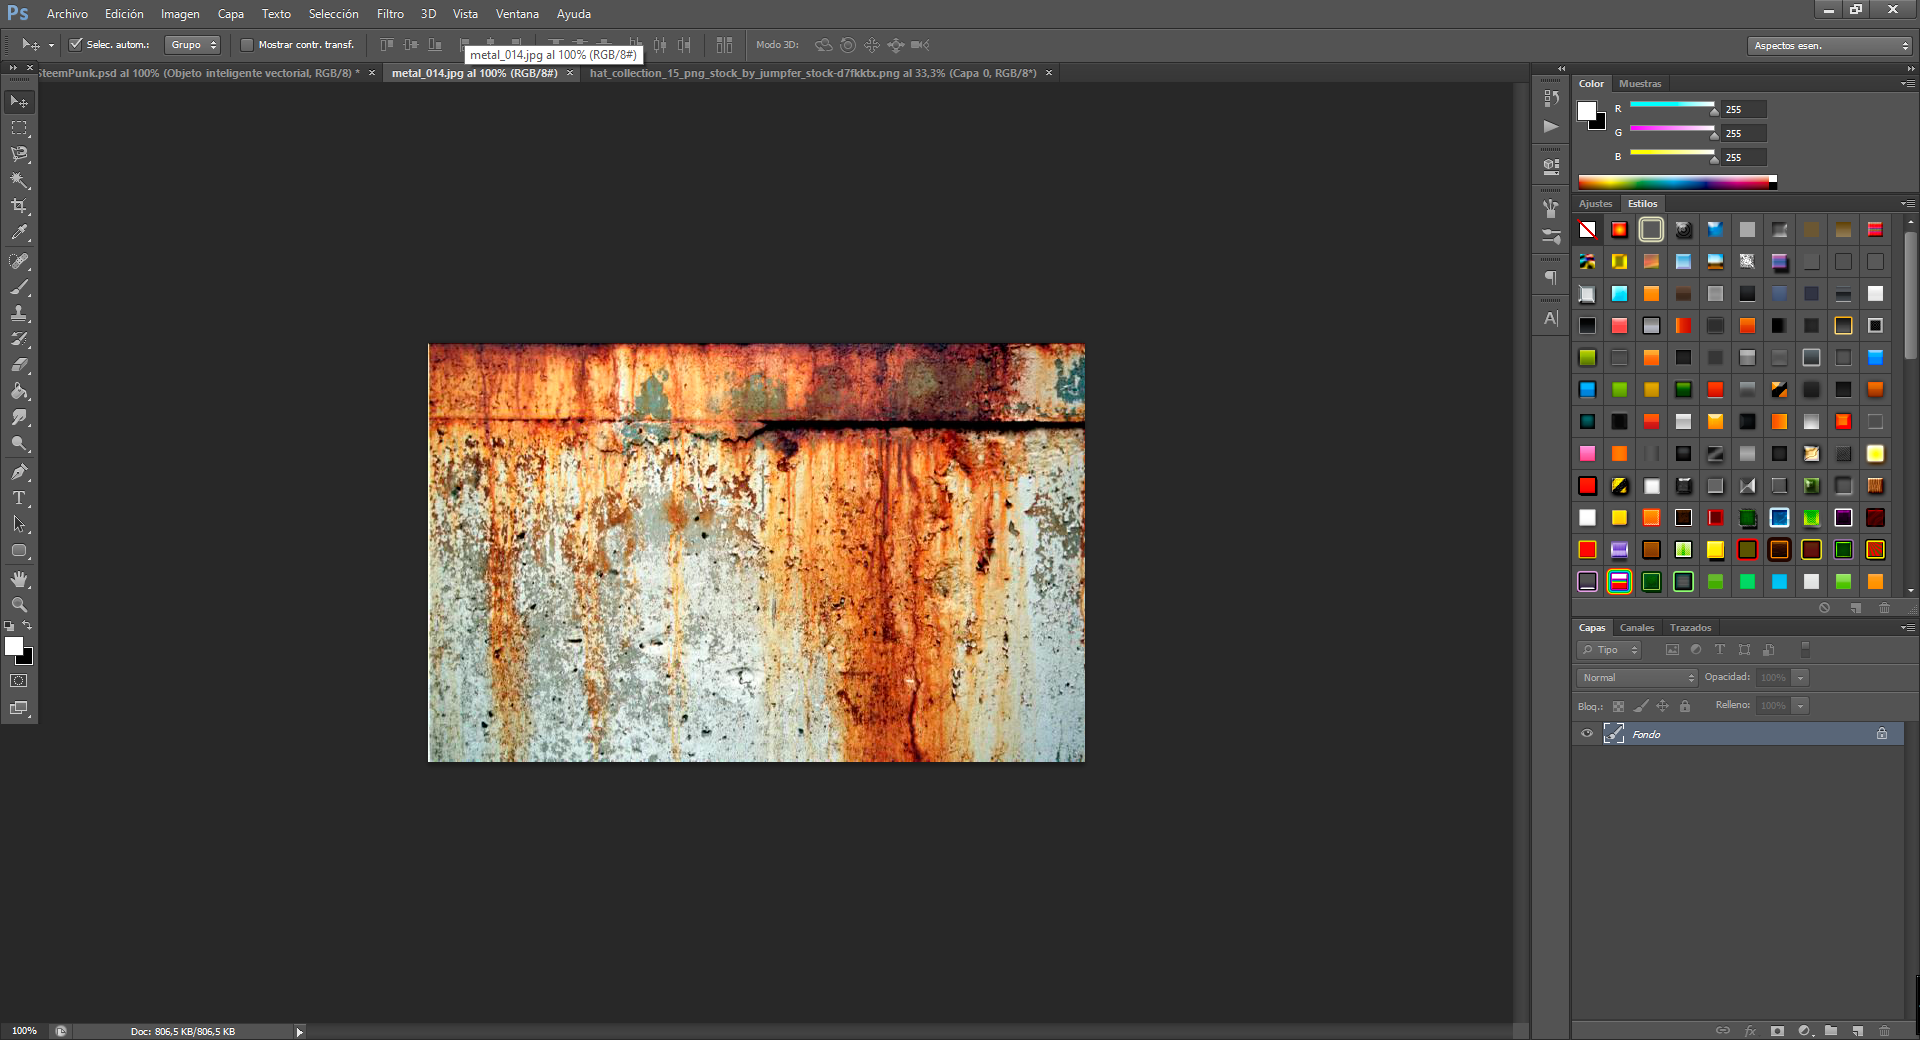This screenshot has height=1040, width=1920.
Task: Toggle lock position in Bloq. row
Action: click(x=1662, y=706)
